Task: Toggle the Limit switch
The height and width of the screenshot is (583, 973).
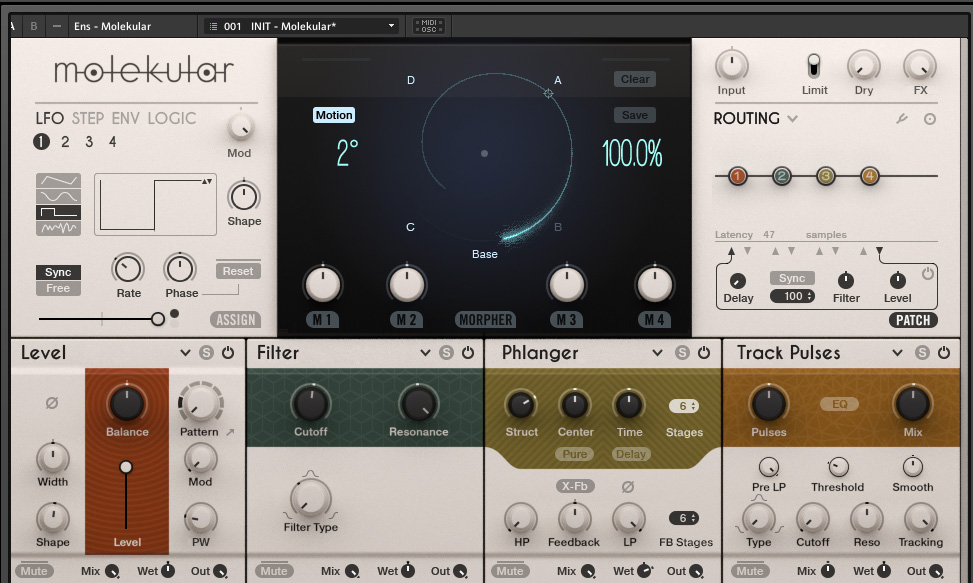Action: tap(814, 67)
